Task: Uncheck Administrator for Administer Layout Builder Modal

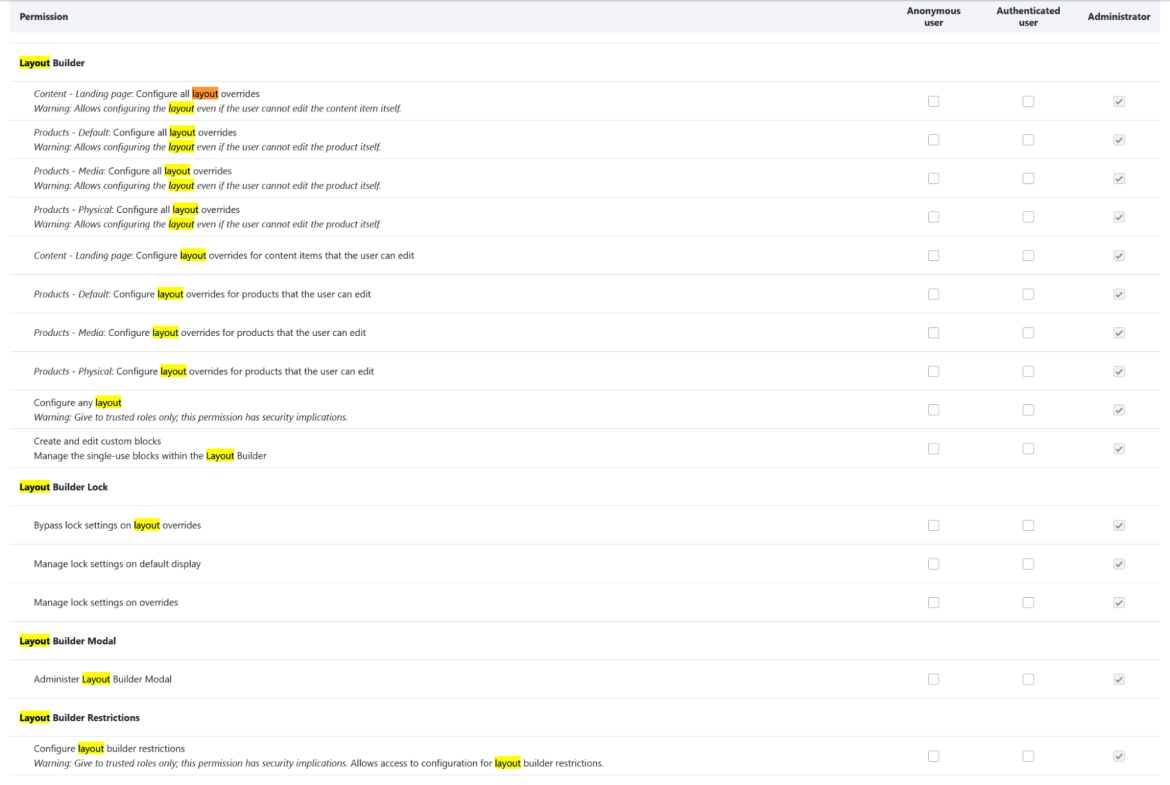Action: 1119,680
